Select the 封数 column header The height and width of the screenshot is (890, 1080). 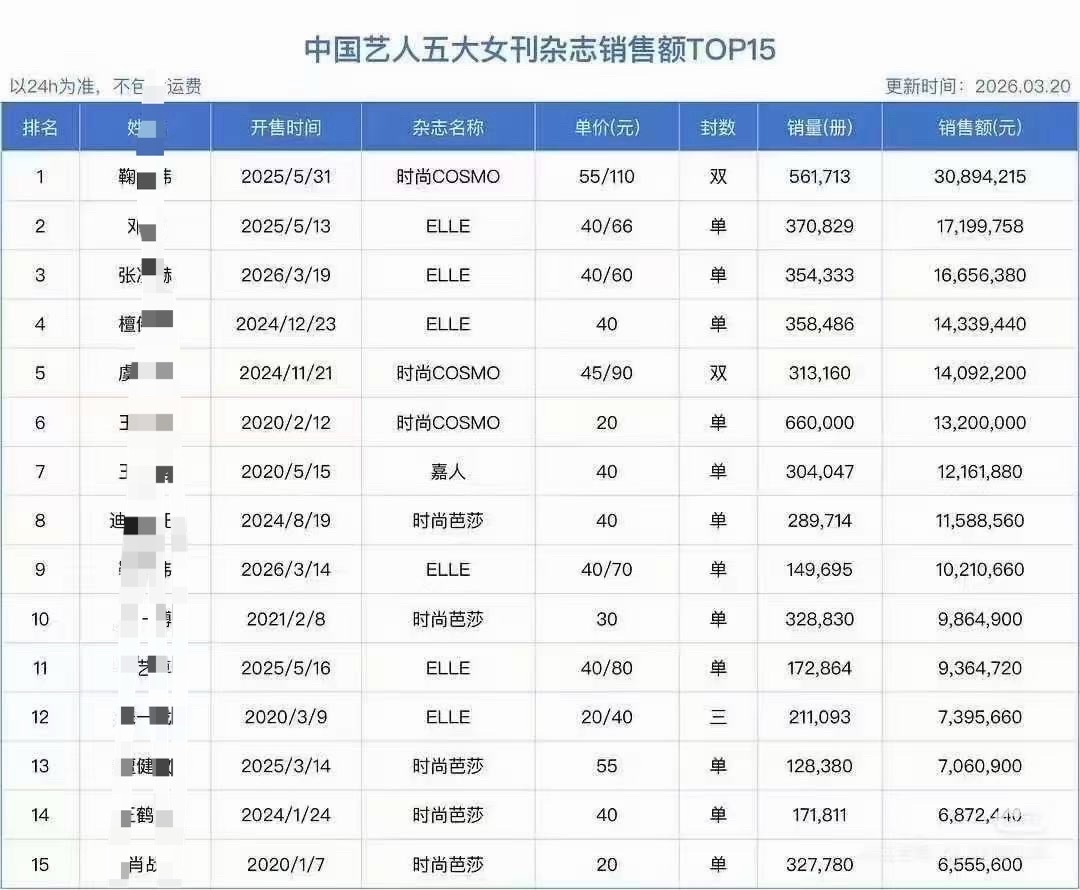click(x=718, y=127)
